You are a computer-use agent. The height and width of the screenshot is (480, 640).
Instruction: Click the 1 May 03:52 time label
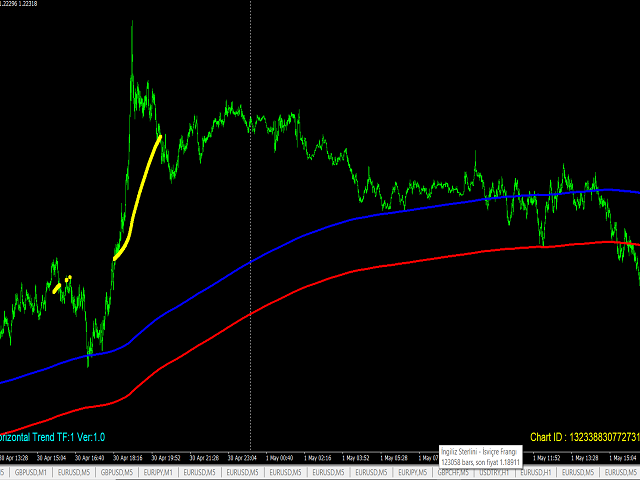point(356,458)
